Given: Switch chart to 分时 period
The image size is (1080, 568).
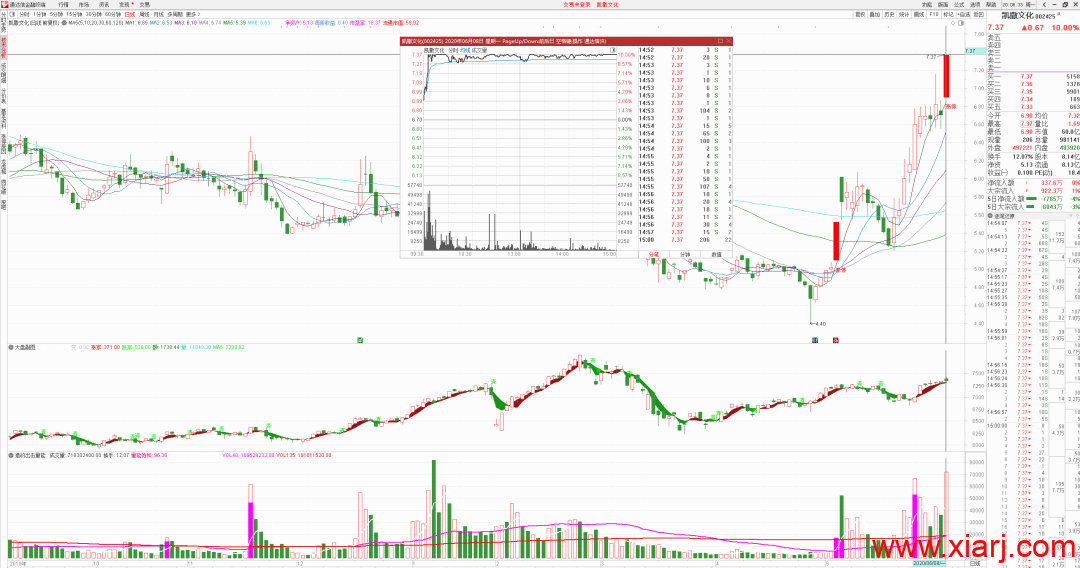Looking at the screenshot, I should tap(24, 14).
